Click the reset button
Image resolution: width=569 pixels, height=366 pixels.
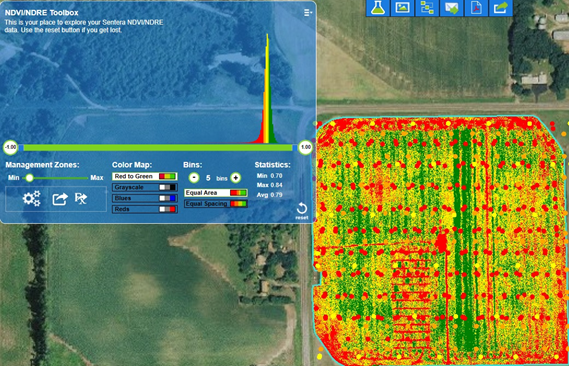(302, 210)
